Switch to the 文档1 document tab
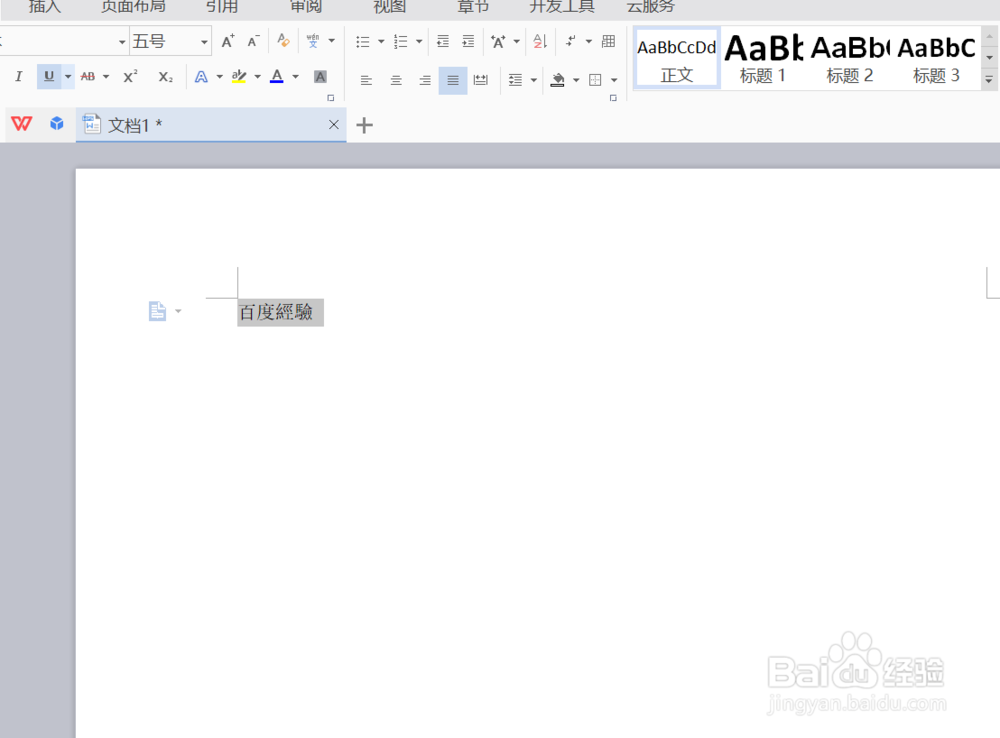Screen dimensions: 1000x738 coord(211,125)
